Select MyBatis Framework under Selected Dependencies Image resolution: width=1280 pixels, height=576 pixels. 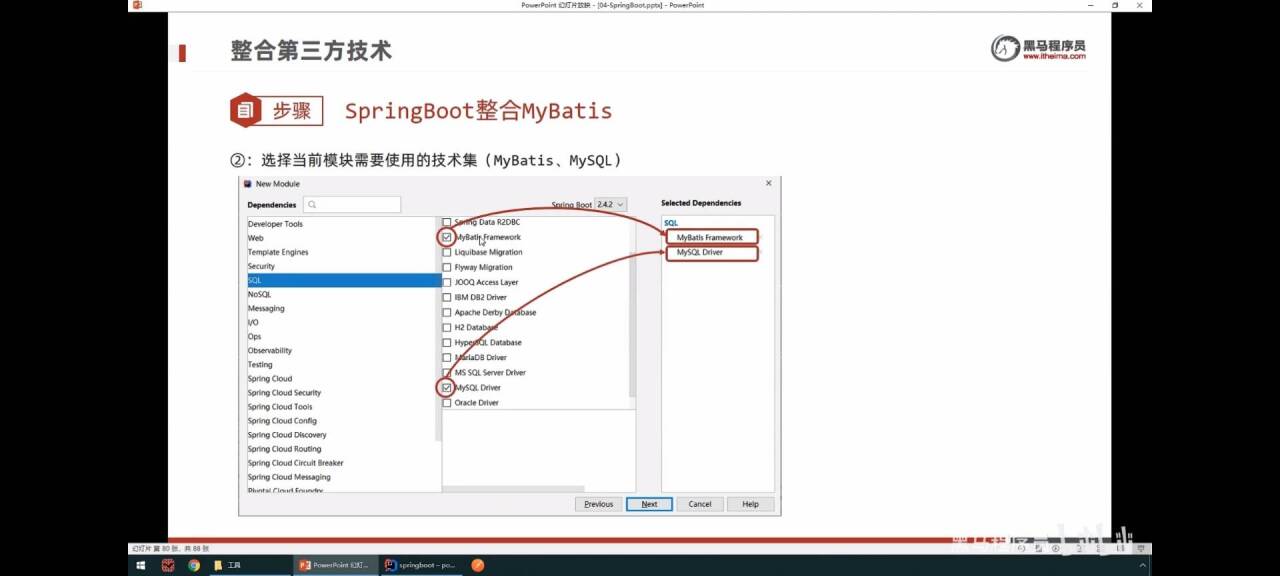711,237
